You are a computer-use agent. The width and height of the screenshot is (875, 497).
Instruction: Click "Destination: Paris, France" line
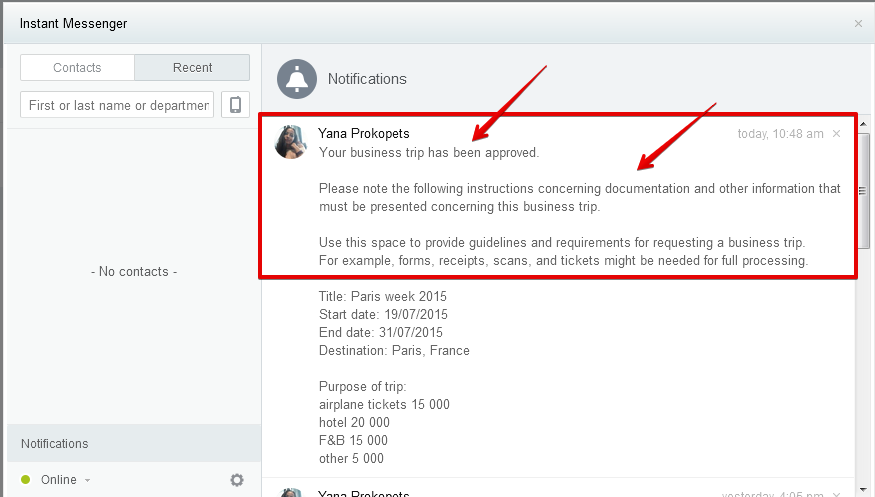[x=395, y=350]
